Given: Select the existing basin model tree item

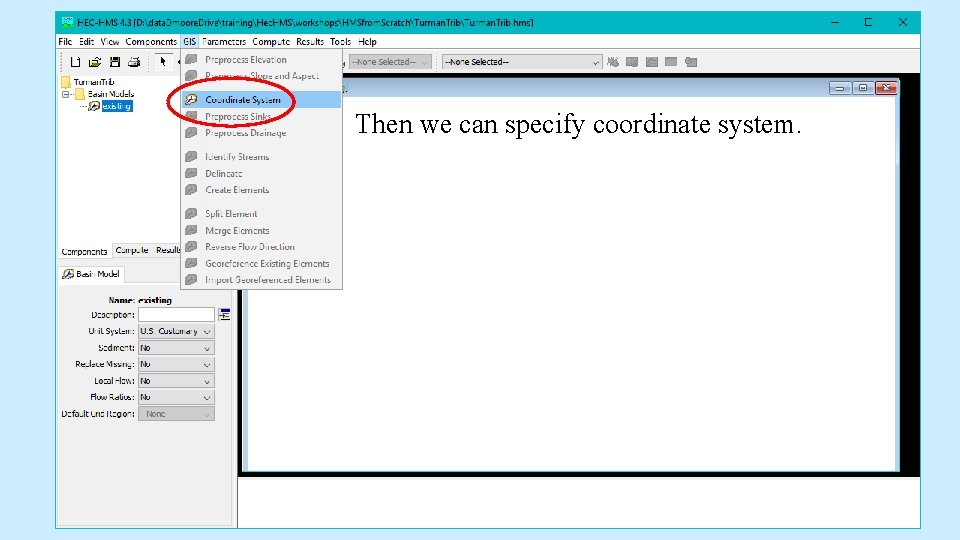Looking at the screenshot, I should pos(117,106).
